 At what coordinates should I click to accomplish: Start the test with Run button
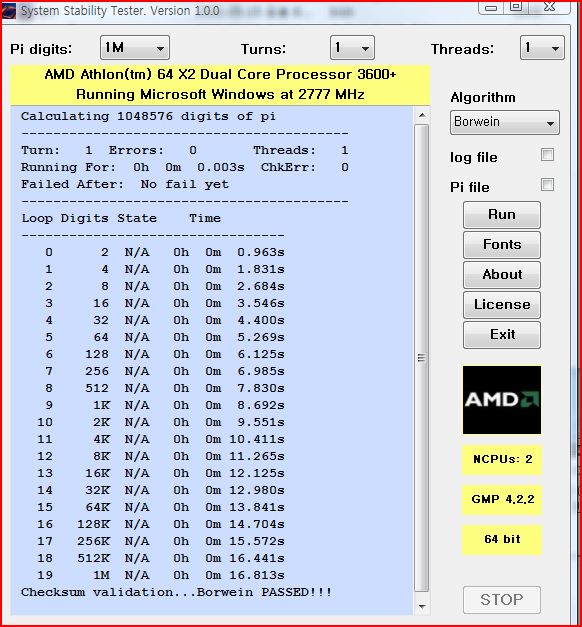(x=502, y=215)
